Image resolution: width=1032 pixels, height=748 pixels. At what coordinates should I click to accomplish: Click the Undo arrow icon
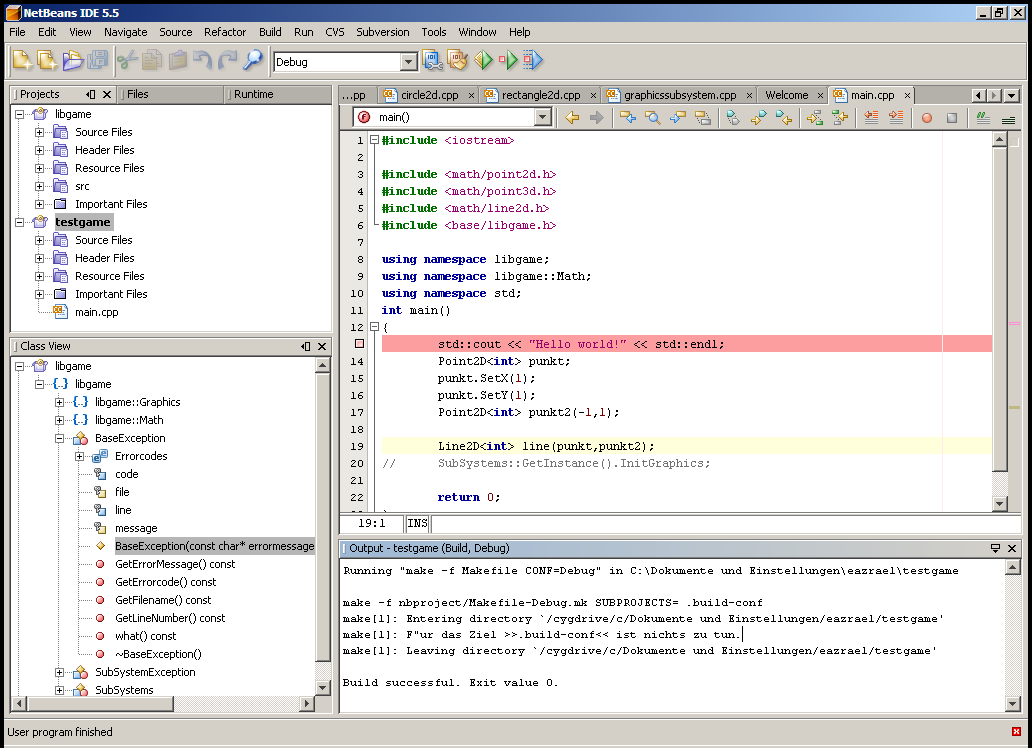click(202, 61)
